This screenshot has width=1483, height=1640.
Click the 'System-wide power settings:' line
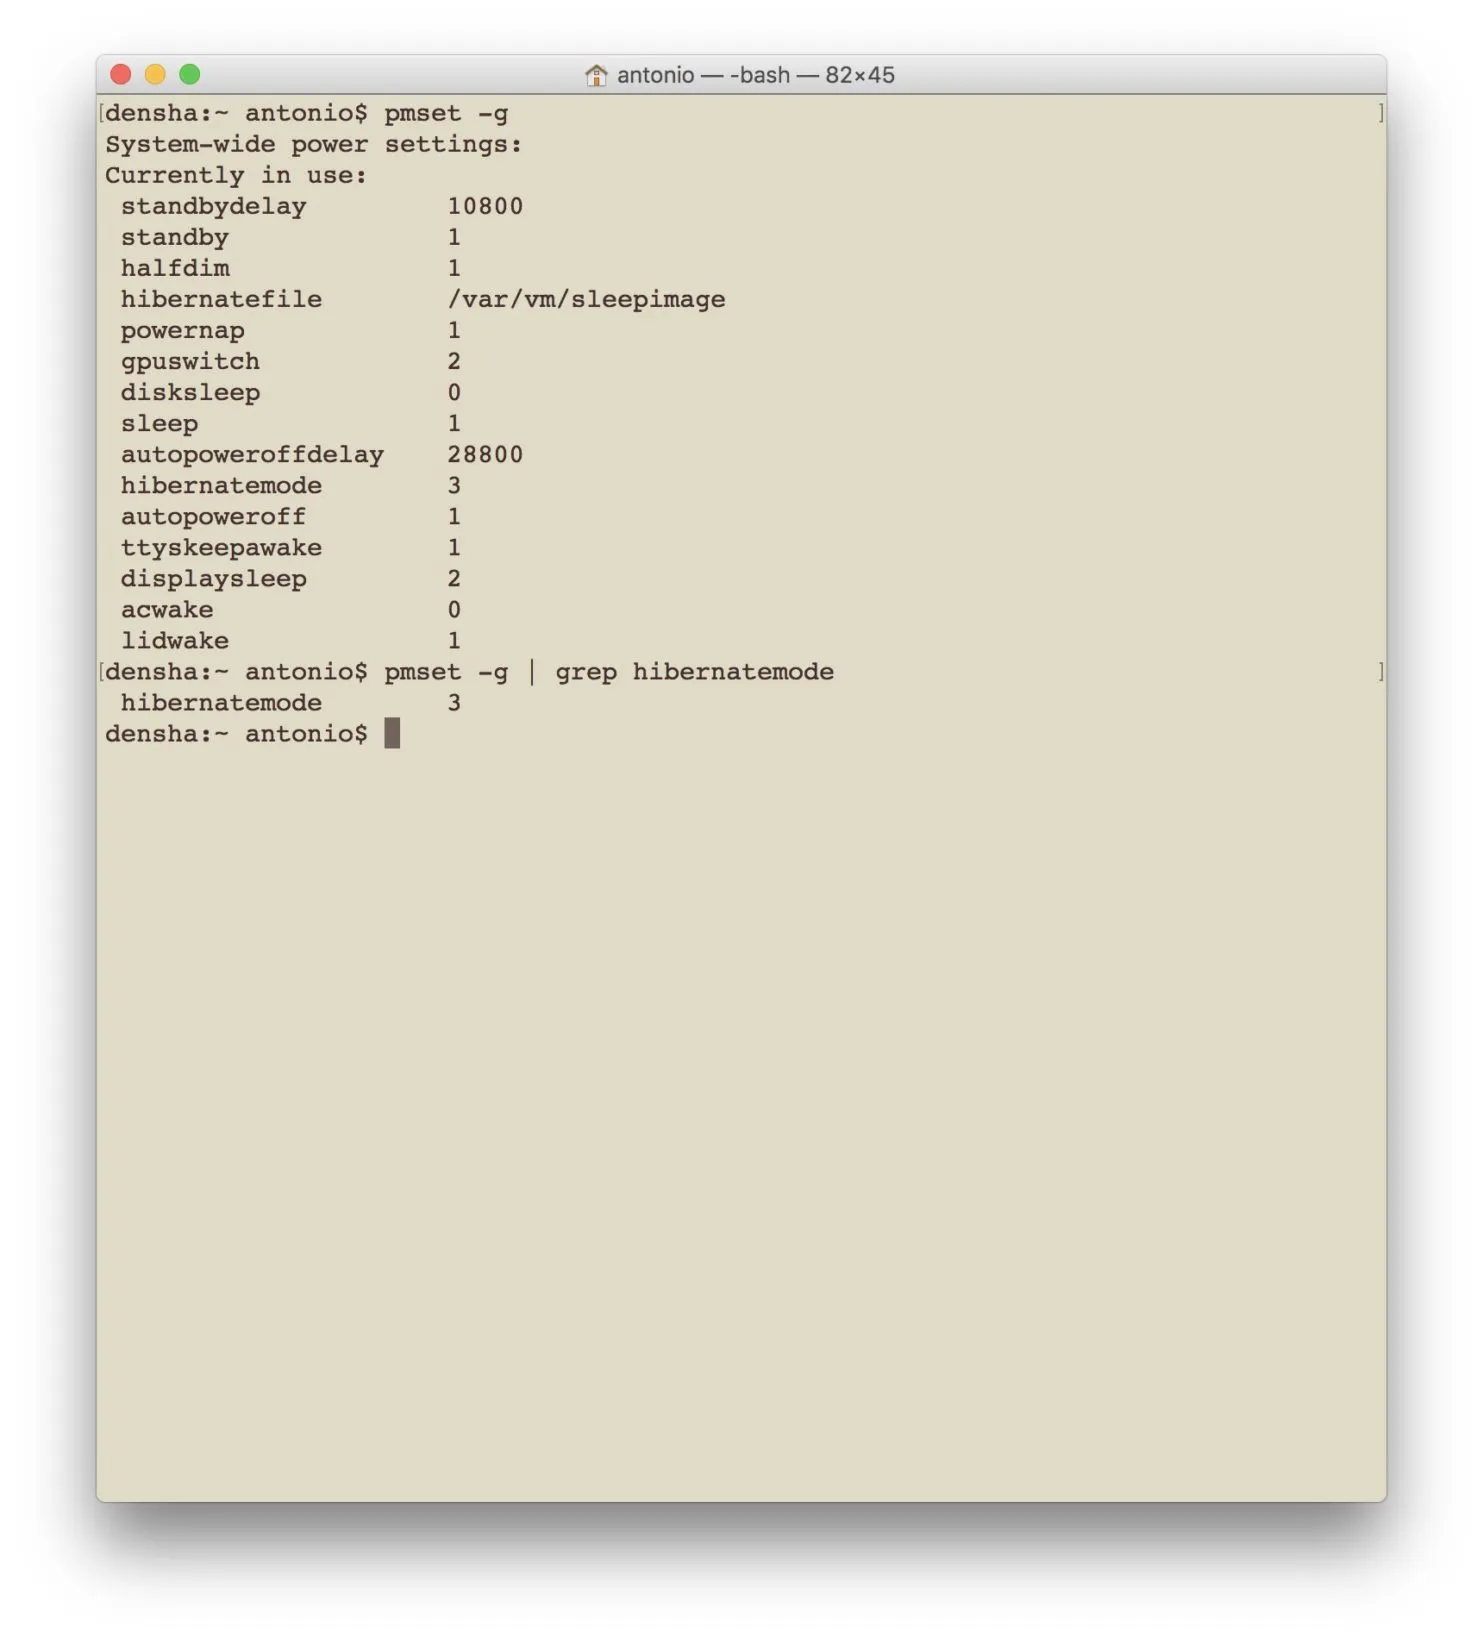click(314, 144)
